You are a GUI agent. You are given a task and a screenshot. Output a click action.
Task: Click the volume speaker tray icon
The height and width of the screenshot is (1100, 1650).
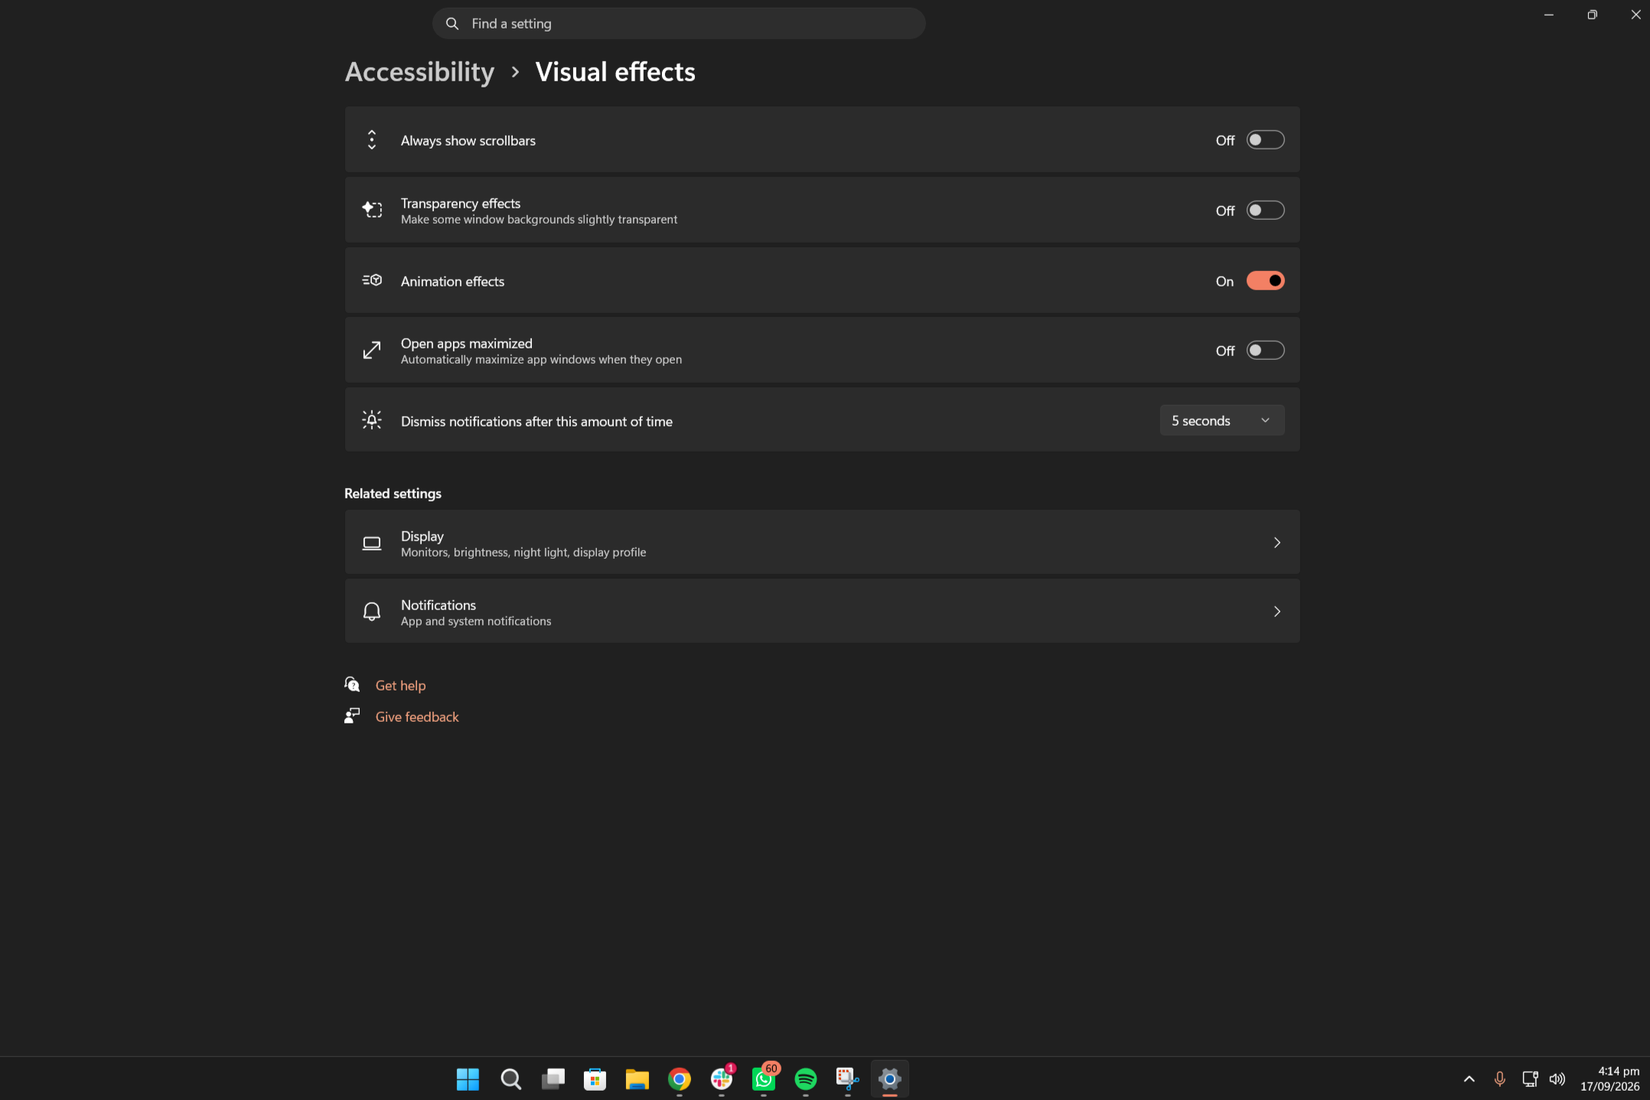[x=1557, y=1079]
